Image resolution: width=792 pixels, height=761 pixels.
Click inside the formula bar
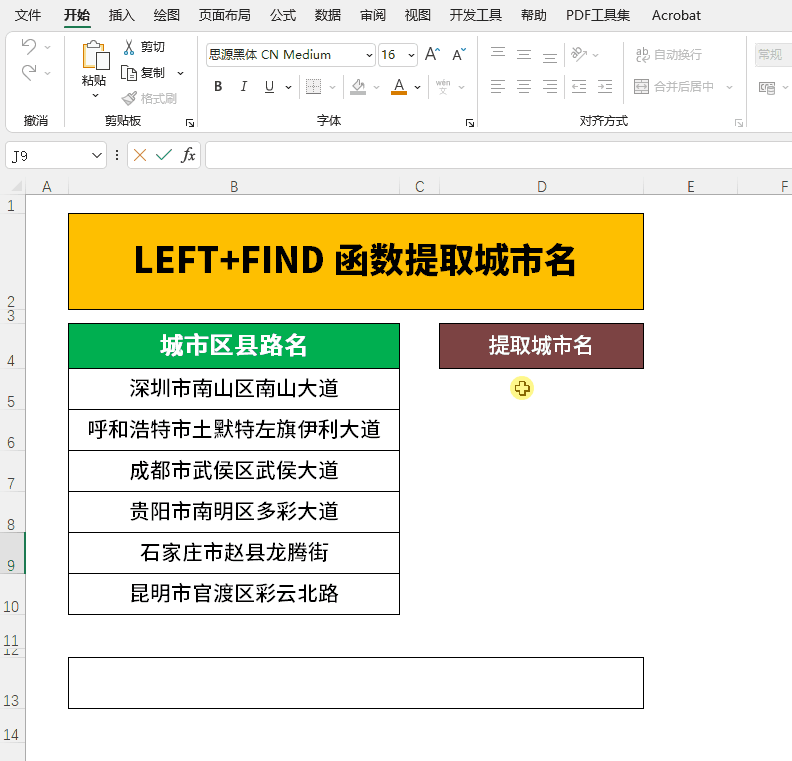click(499, 155)
